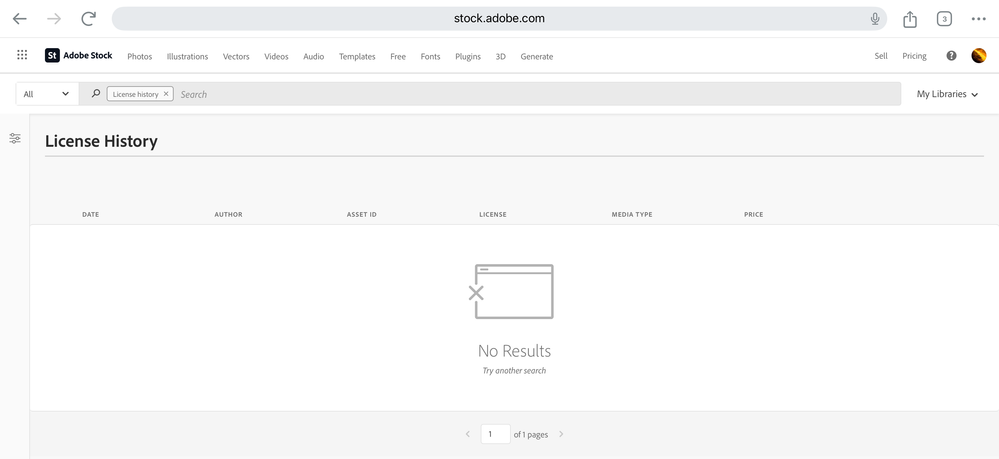Open the Adobe apps grid menu
Viewport: 999px width, 459px height.
click(x=22, y=56)
